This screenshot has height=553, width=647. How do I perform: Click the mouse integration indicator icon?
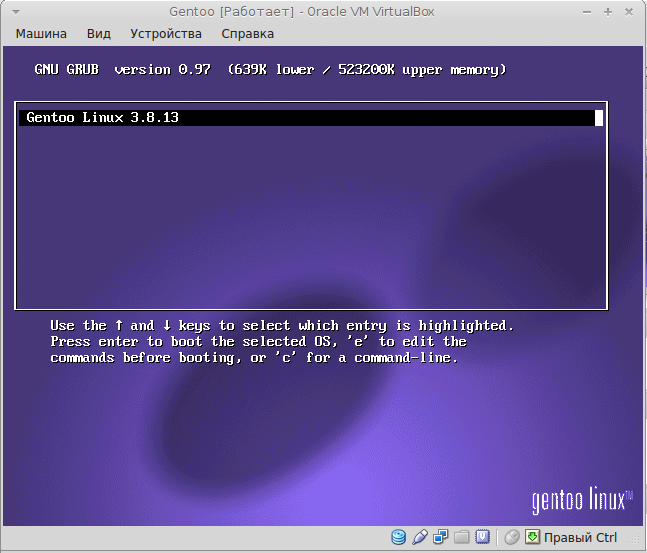pos(512,537)
